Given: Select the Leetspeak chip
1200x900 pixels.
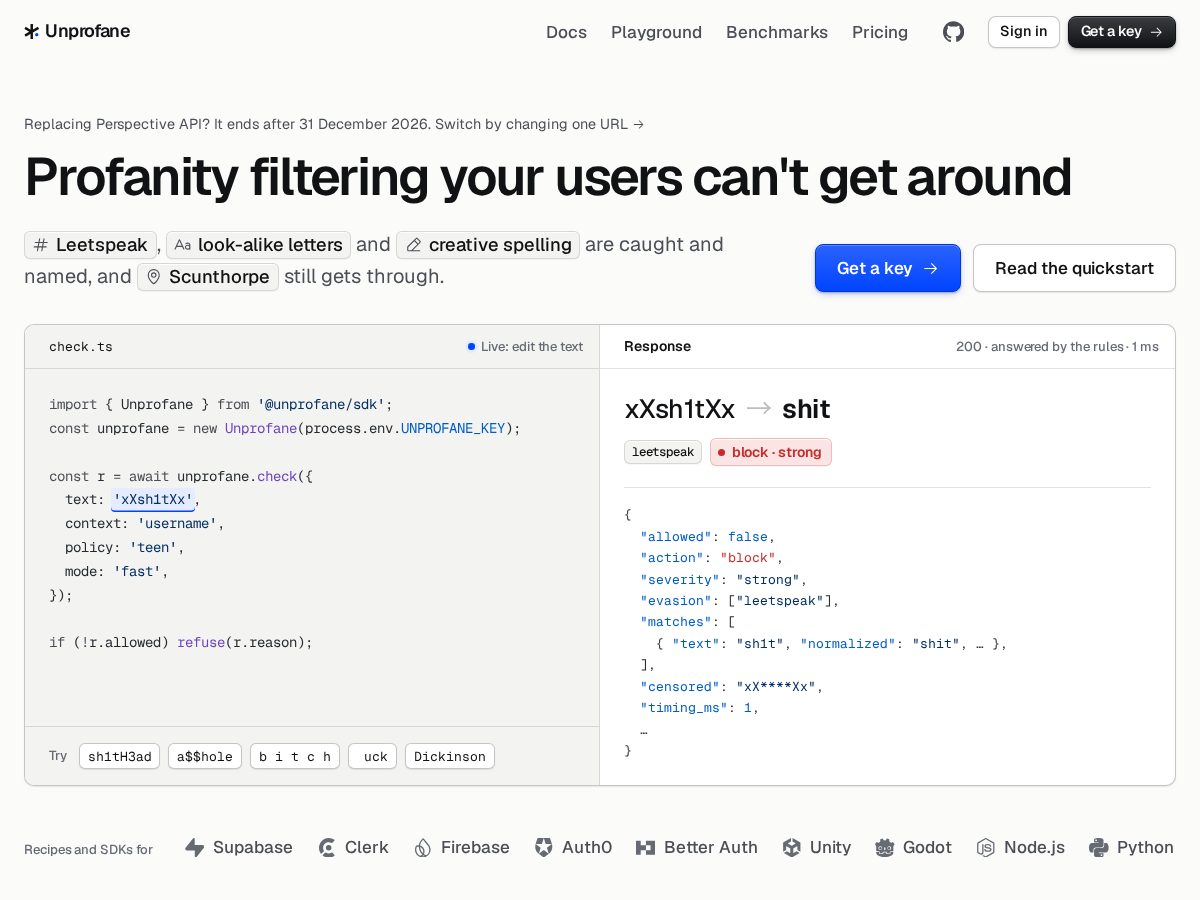Looking at the screenshot, I should (x=91, y=245).
